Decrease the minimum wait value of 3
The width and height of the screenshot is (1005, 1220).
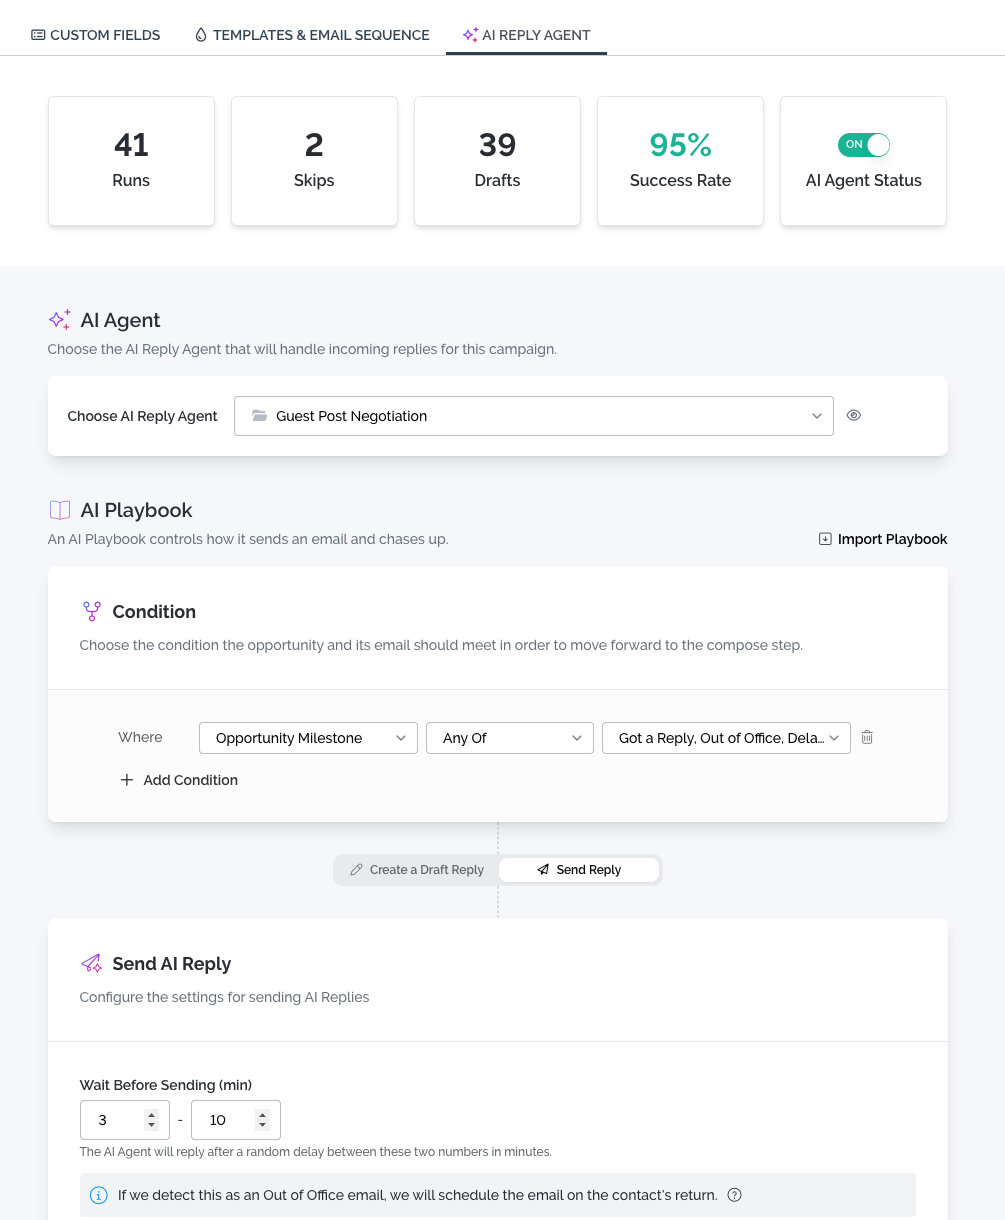(151, 1126)
